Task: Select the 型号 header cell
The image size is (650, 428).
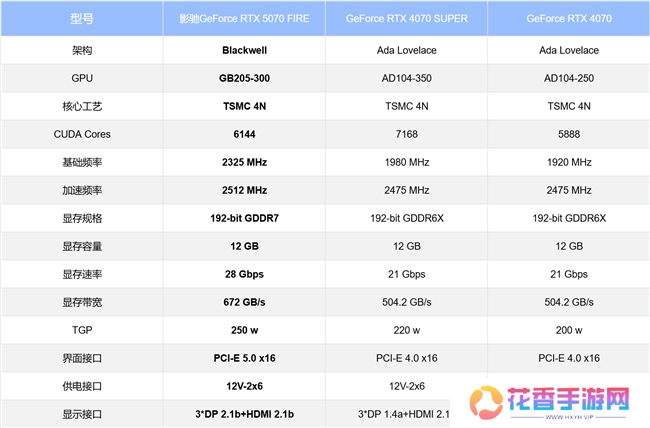Action: [x=82, y=19]
